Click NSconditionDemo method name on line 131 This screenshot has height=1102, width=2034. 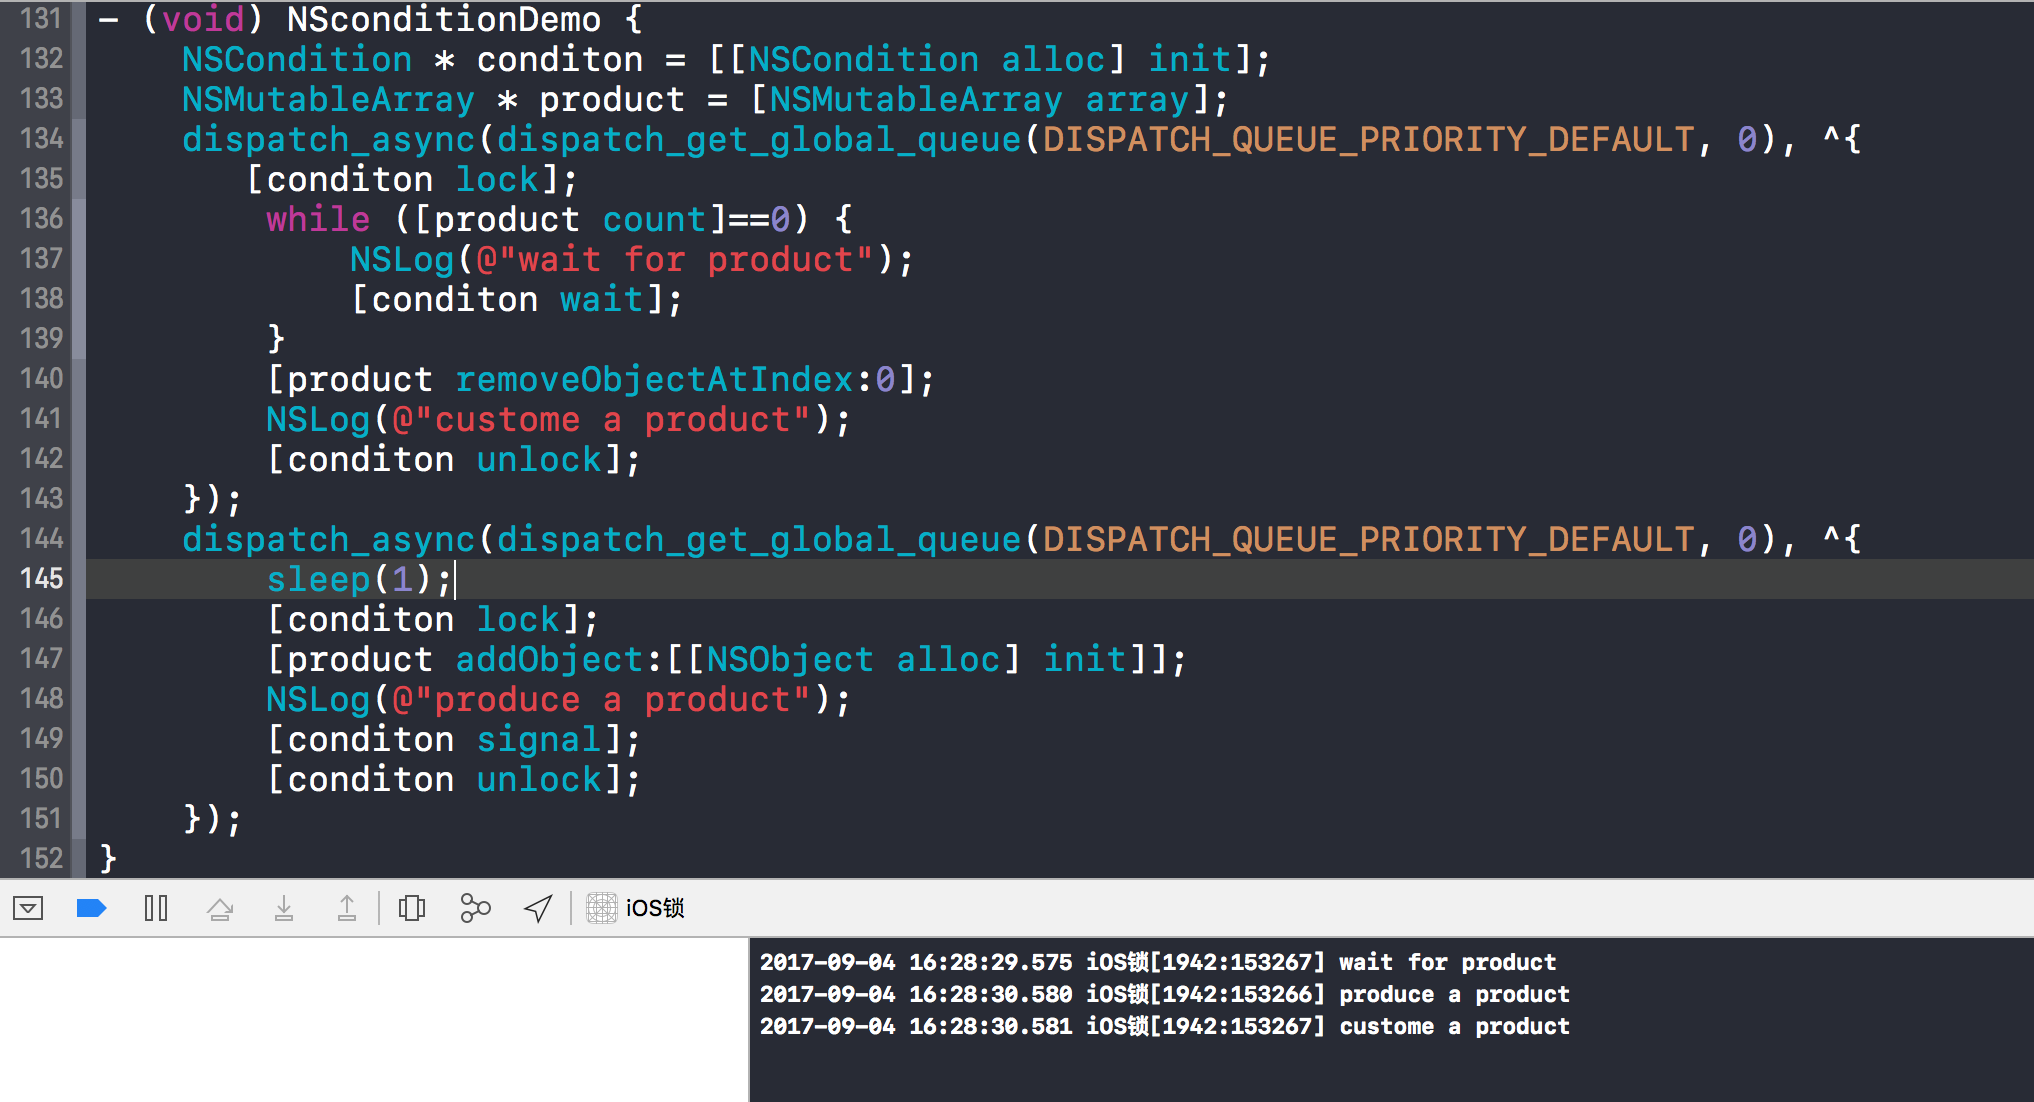444,19
